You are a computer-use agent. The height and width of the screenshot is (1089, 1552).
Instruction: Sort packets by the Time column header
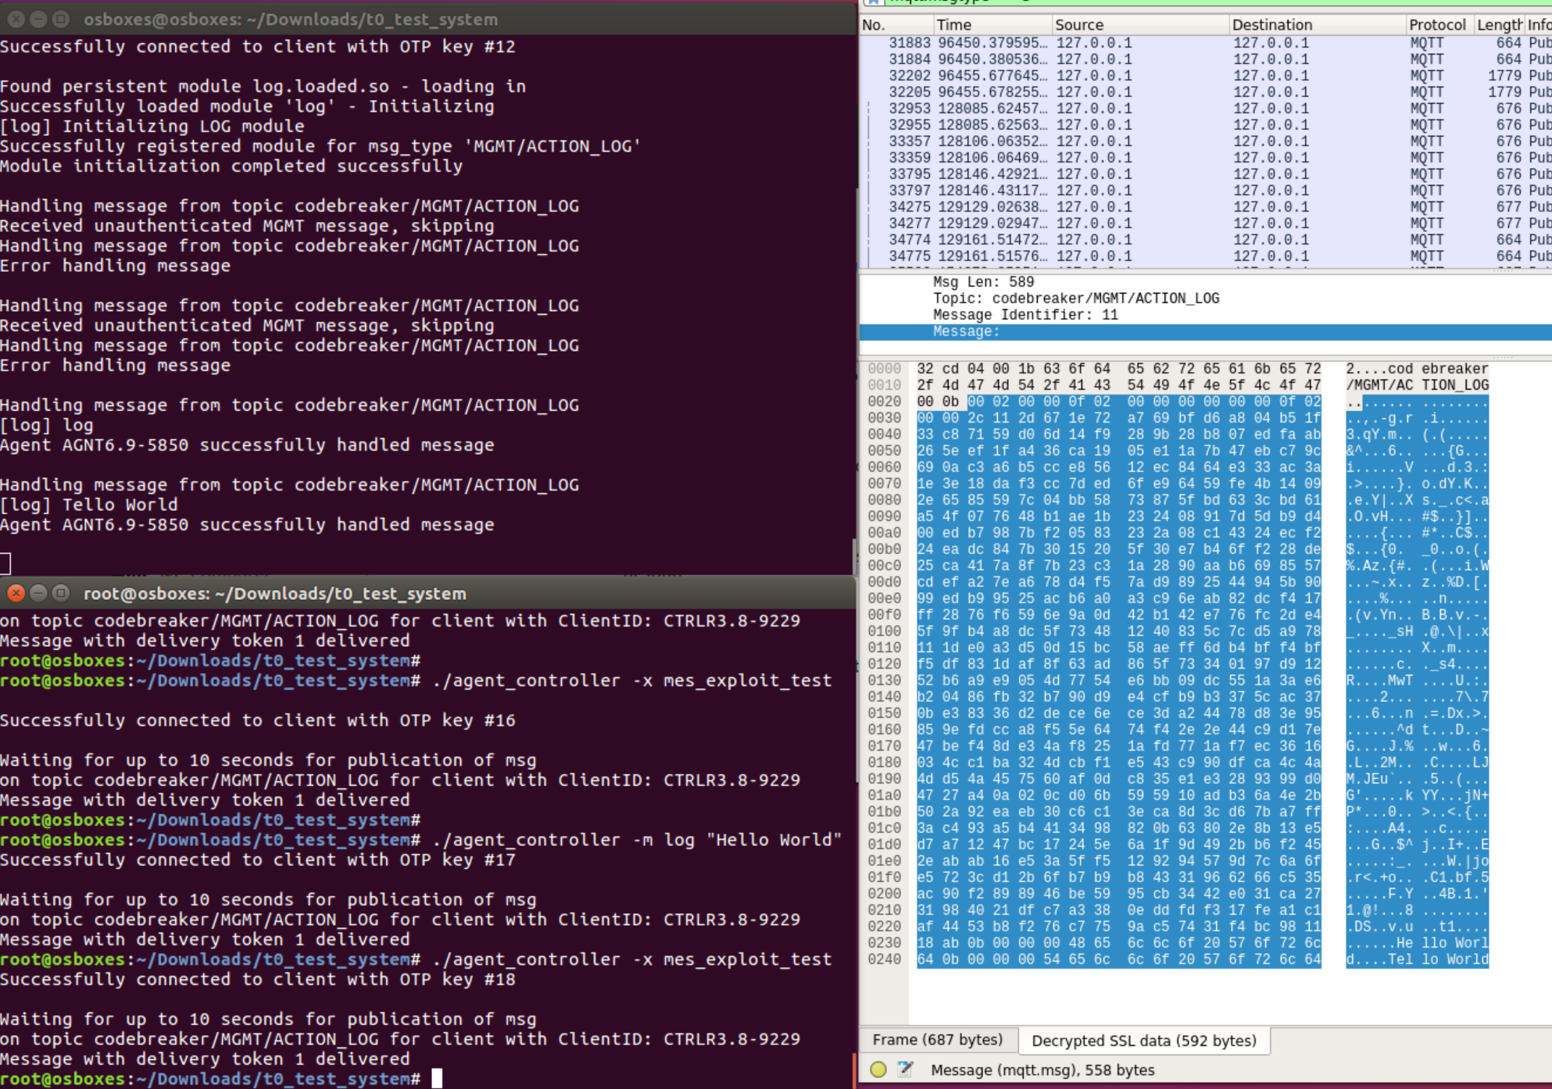click(991, 25)
